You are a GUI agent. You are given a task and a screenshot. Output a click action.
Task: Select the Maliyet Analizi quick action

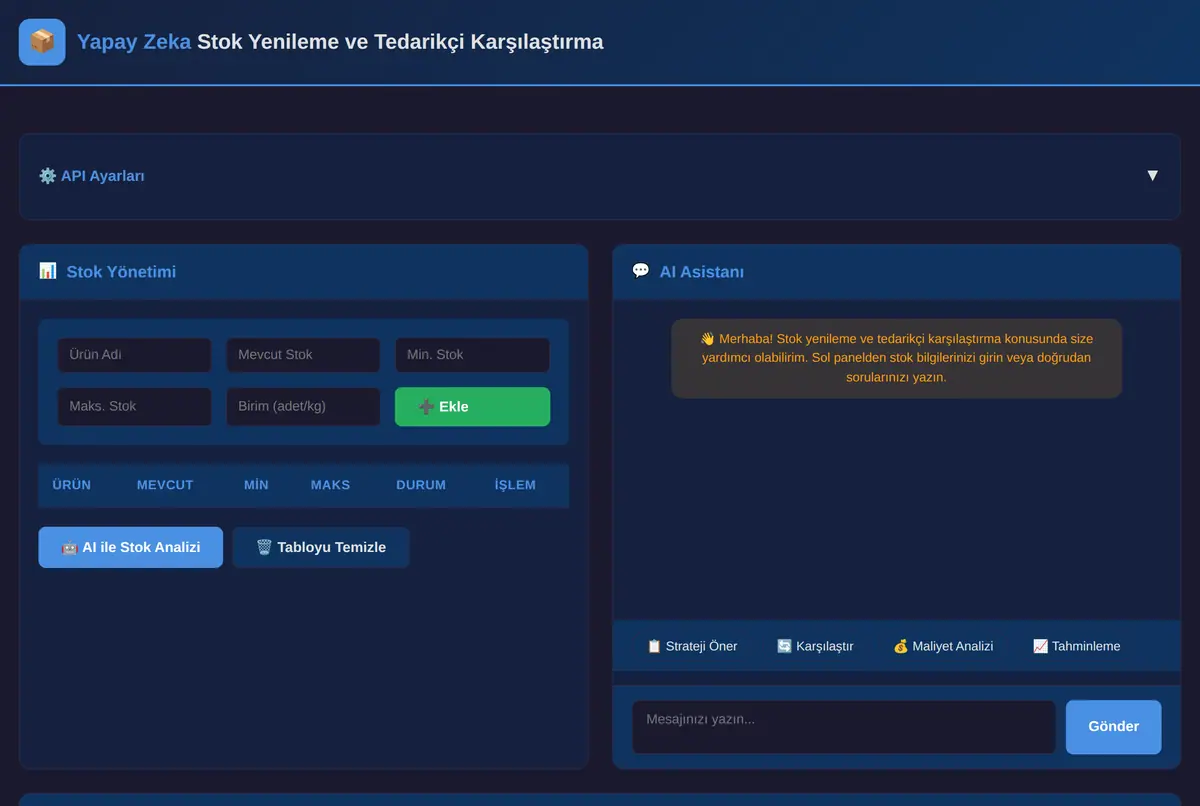click(x=943, y=646)
